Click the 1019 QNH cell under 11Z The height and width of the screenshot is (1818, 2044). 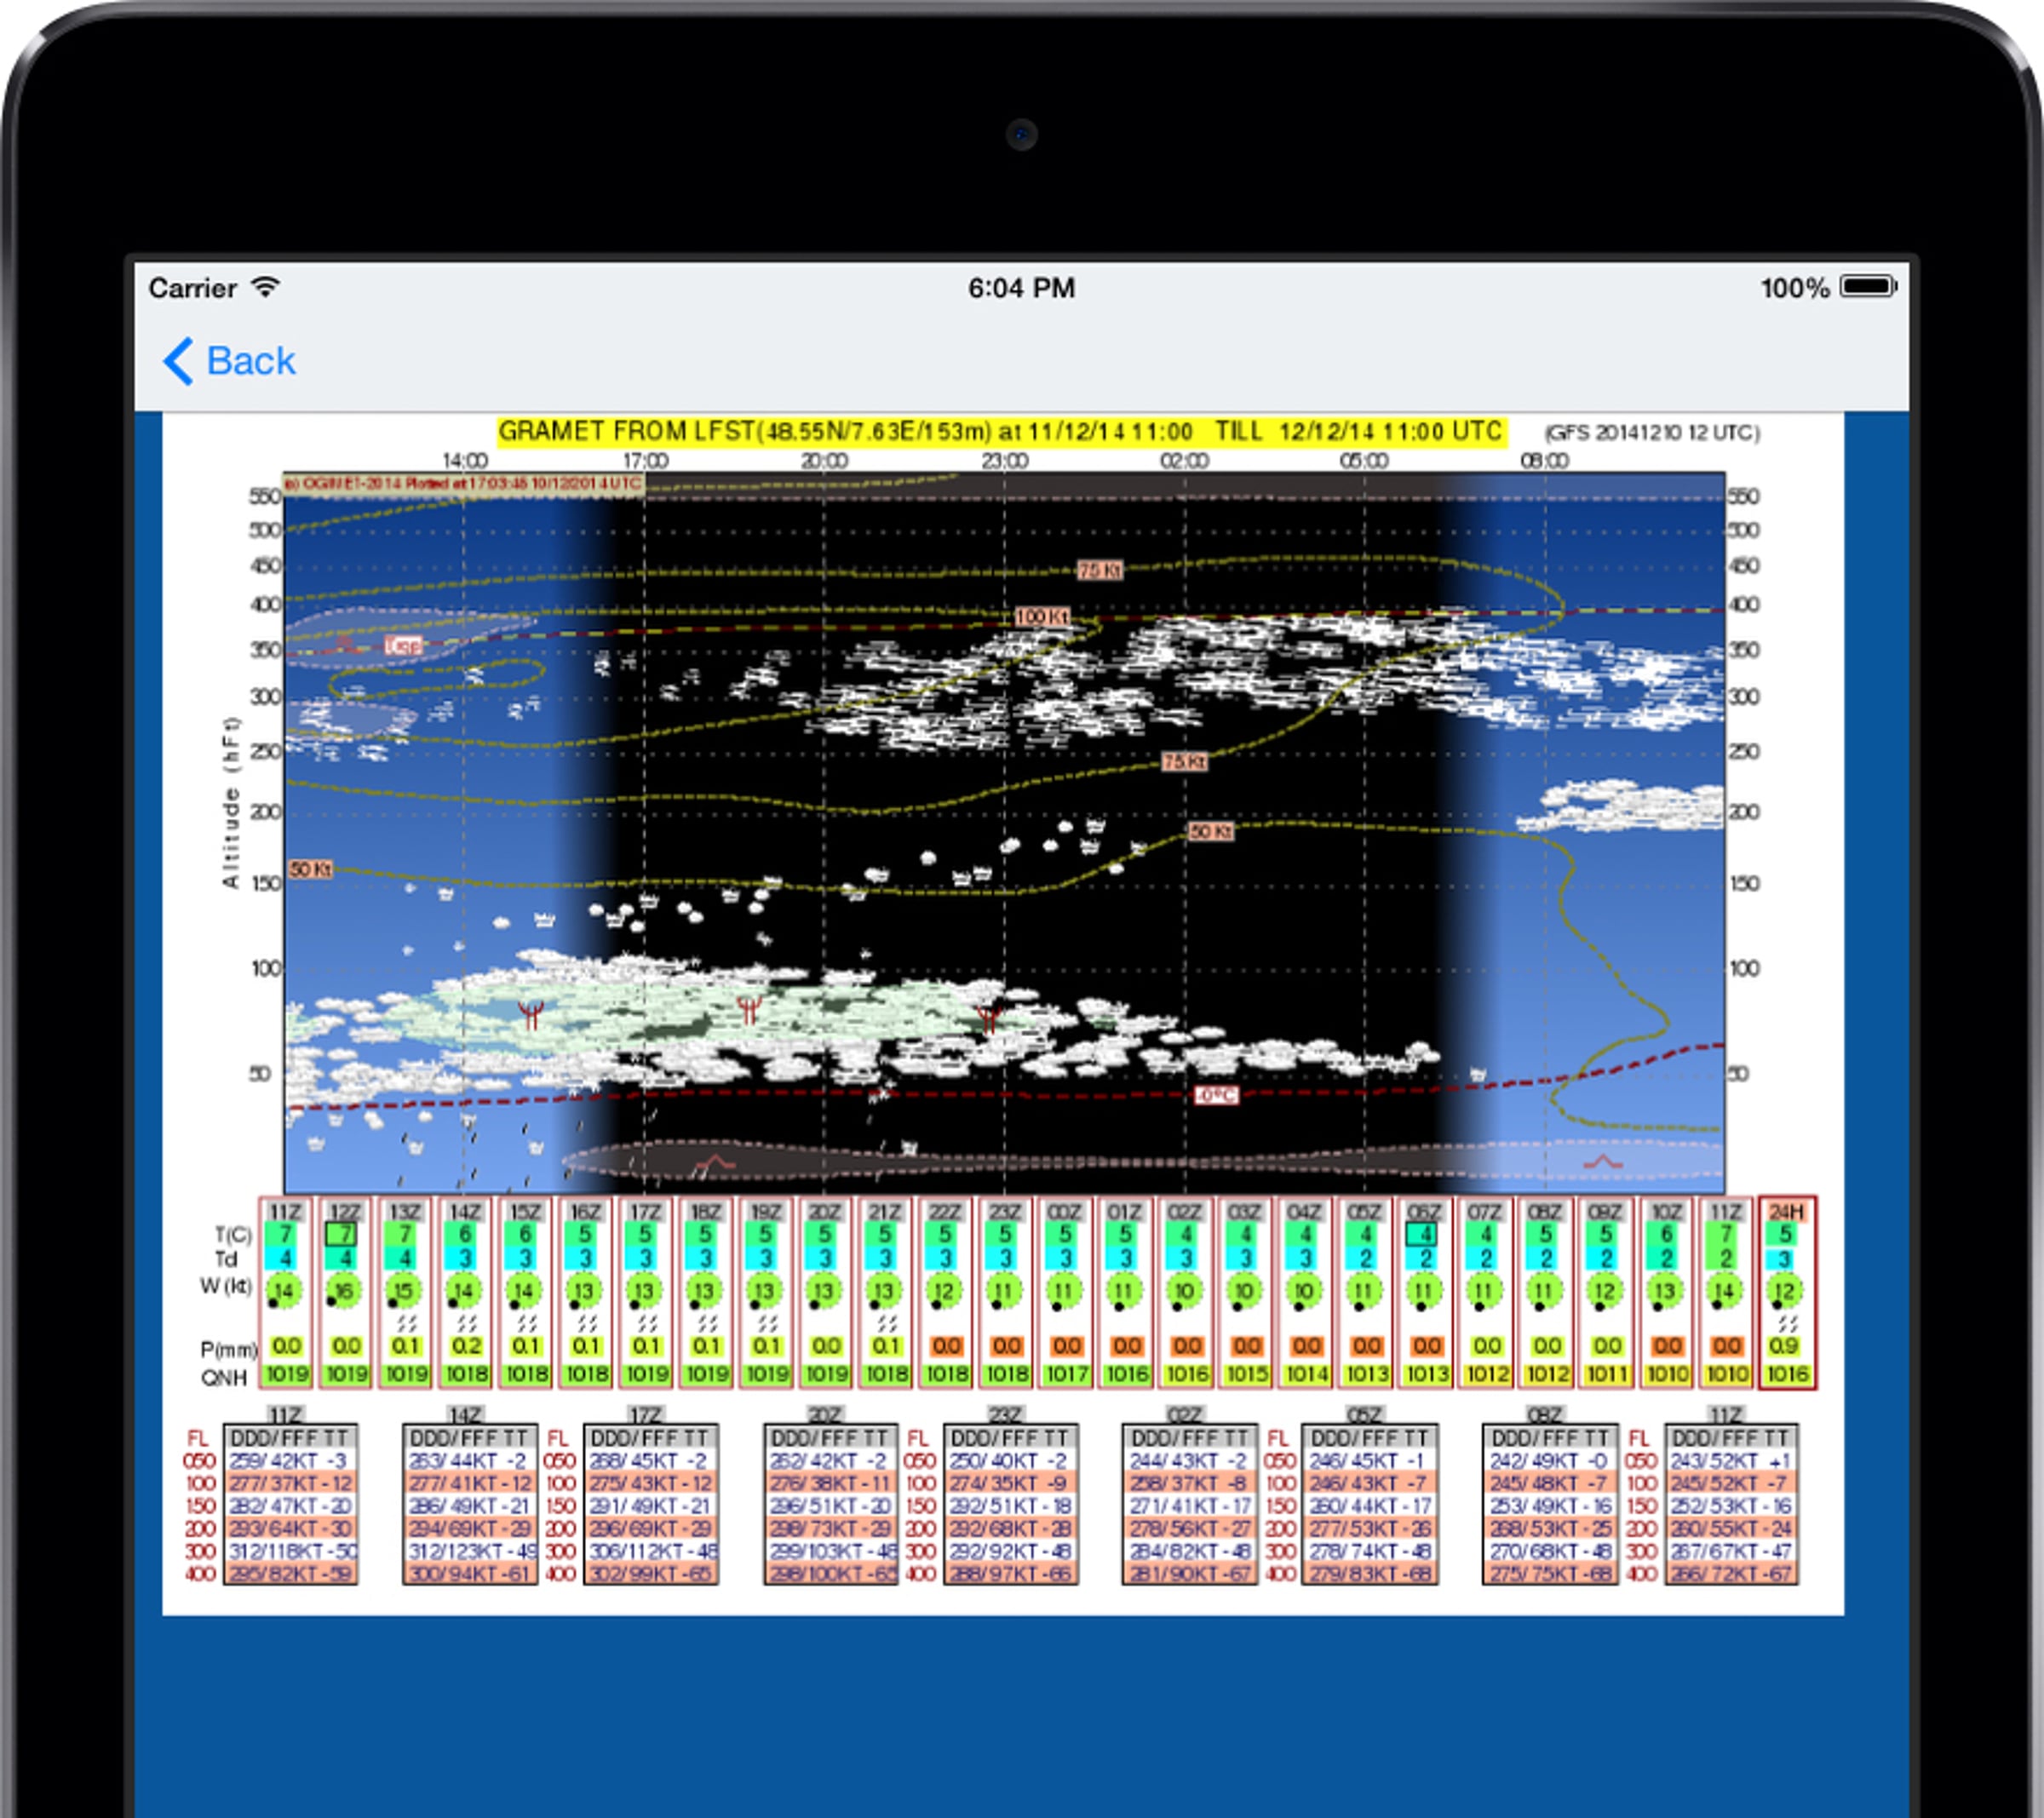(286, 1374)
